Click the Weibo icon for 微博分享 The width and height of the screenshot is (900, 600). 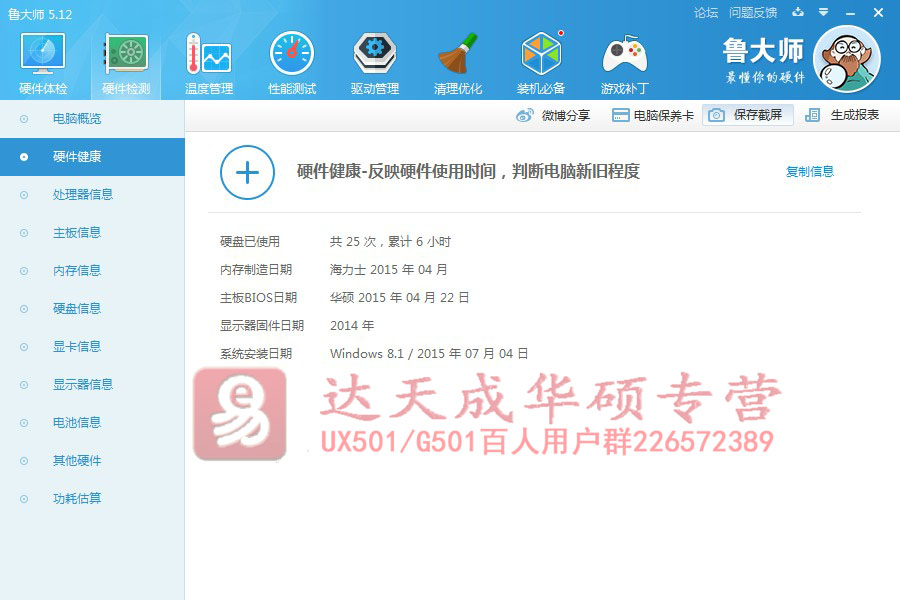pos(525,115)
